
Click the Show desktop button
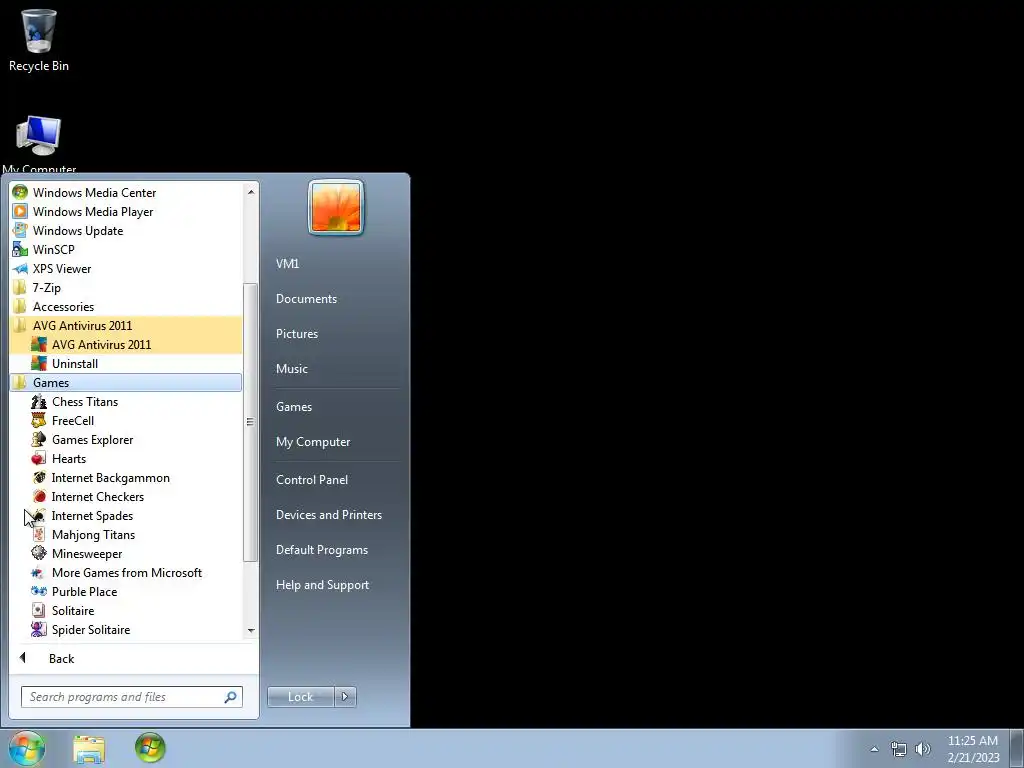click(1016, 748)
